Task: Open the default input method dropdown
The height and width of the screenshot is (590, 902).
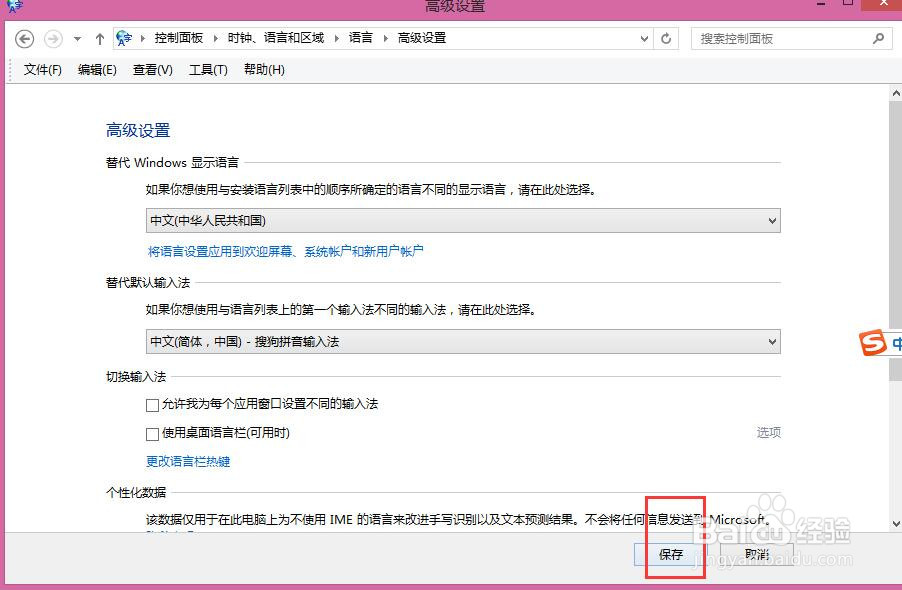Action: coord(771,341)
